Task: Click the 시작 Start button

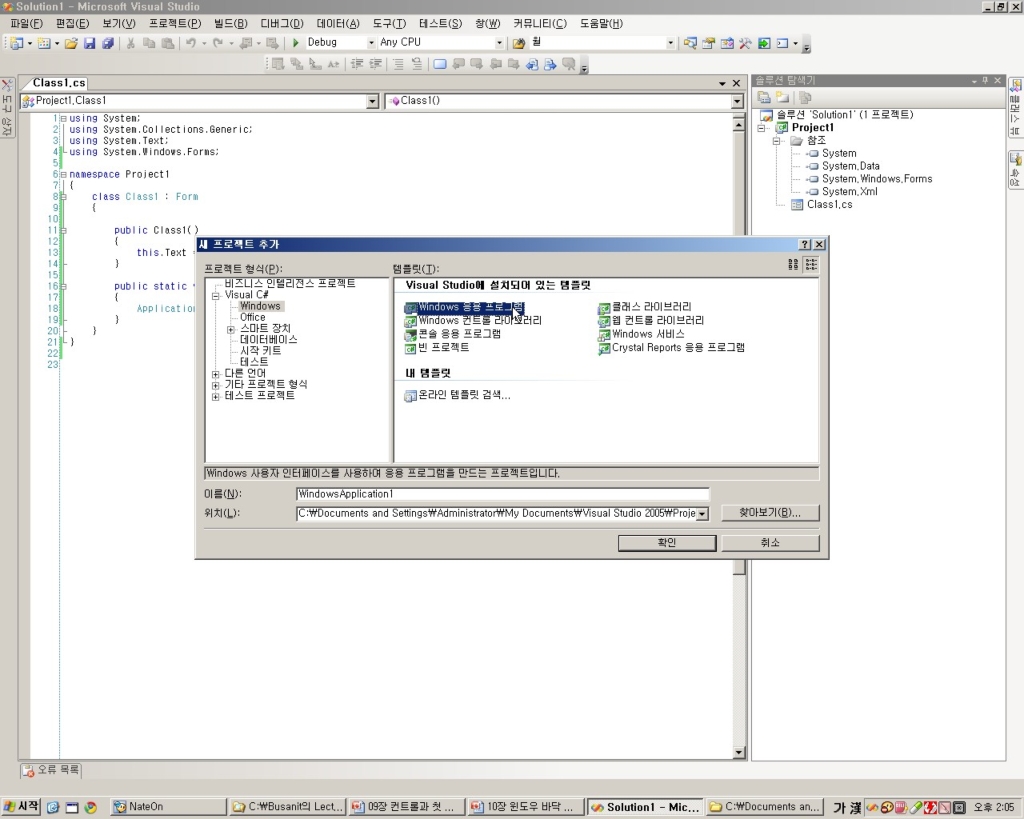Action: 22,807
